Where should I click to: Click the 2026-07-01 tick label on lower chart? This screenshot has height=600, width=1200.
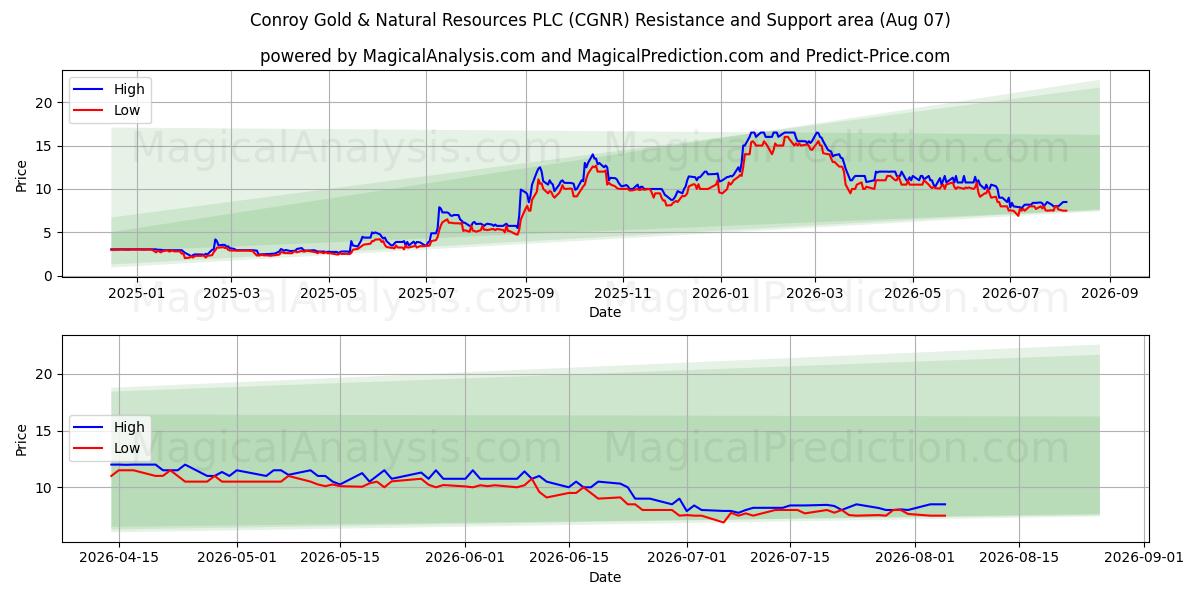click(x=687, y=559)
